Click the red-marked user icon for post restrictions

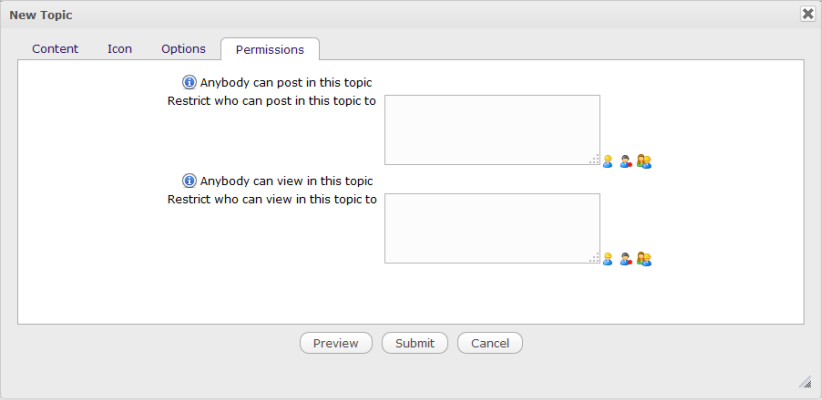(626, 161)
